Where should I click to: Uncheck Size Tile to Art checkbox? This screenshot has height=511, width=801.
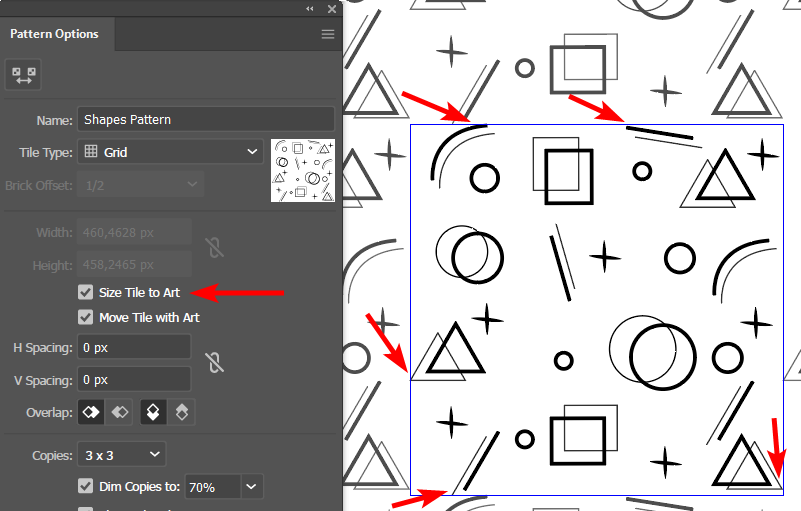[x=86, y=293]
